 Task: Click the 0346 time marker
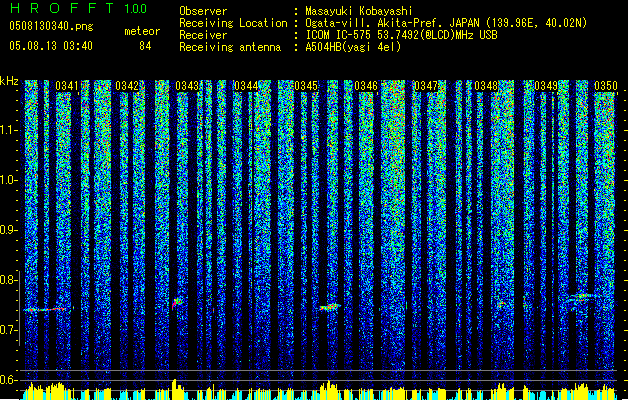pyautogui.click(x=366, y=86)
